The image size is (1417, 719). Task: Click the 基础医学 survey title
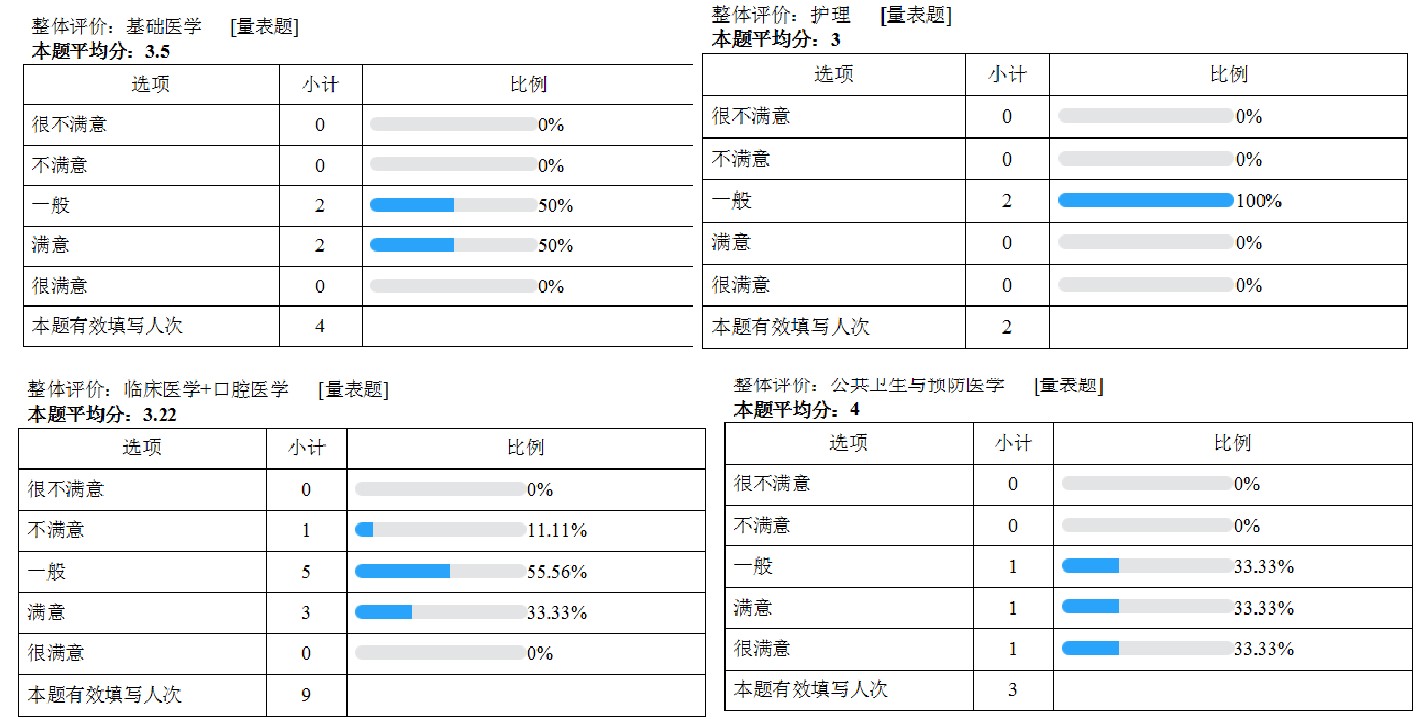[116, 27]
